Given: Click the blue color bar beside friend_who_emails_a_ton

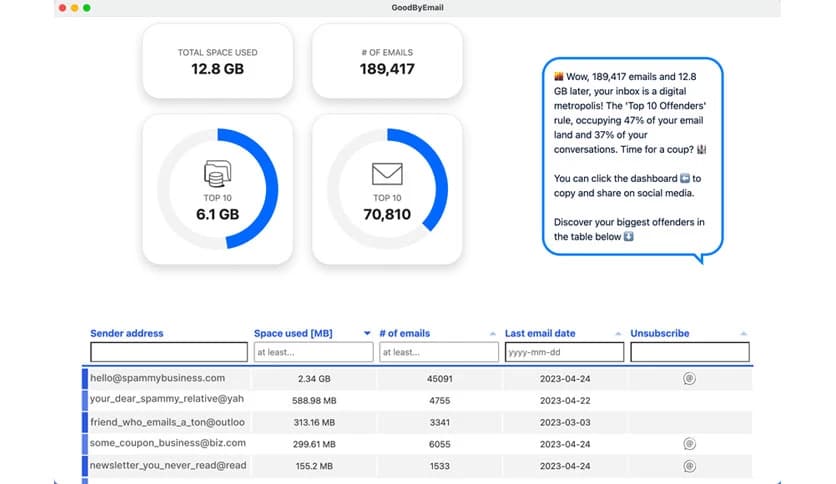Looking at the screenshot, I should click(86, 421).
